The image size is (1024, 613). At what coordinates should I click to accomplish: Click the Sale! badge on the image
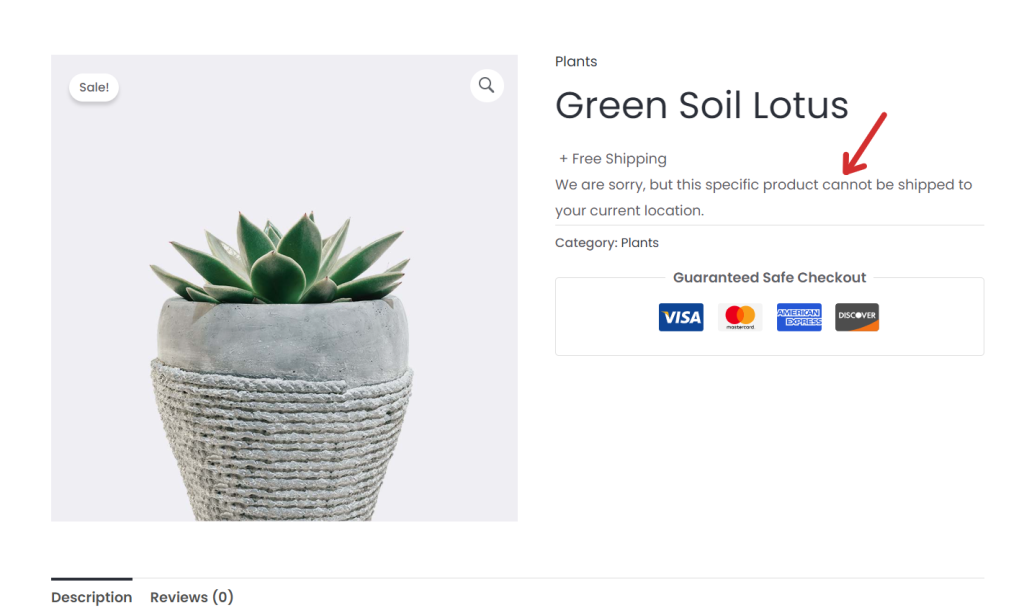[94, 87]
